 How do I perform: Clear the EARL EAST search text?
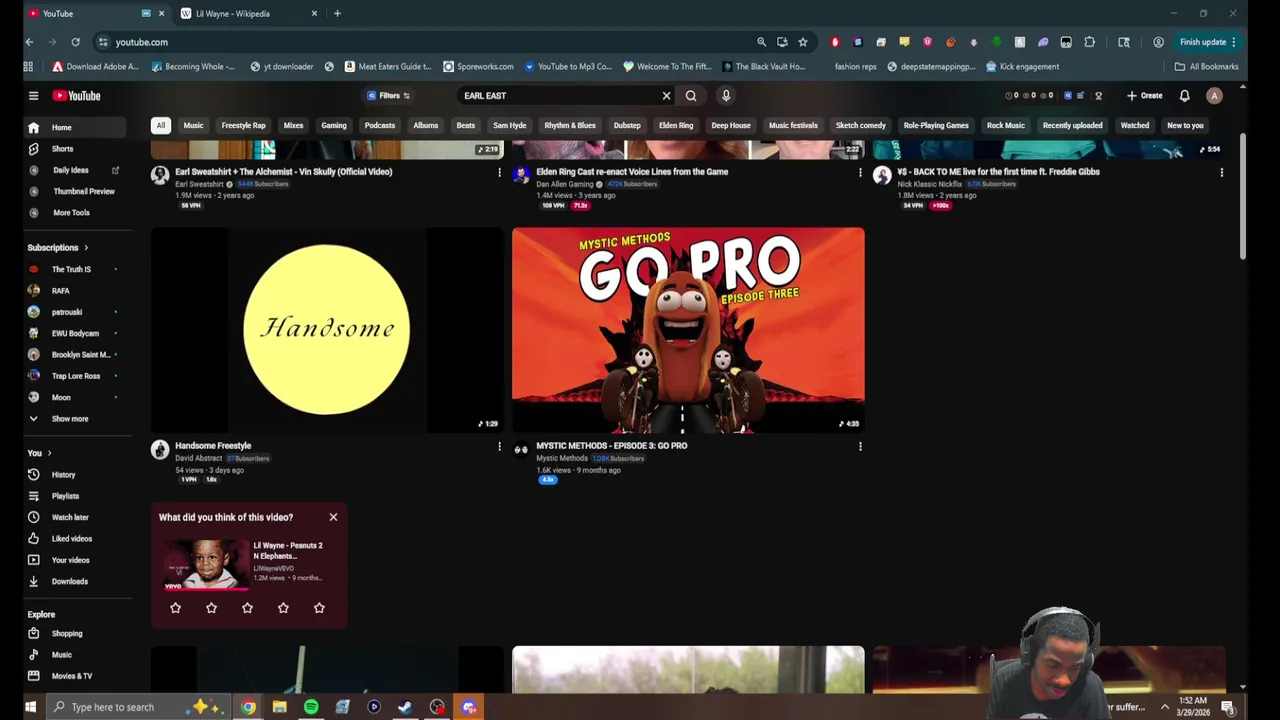click(666, 96)
